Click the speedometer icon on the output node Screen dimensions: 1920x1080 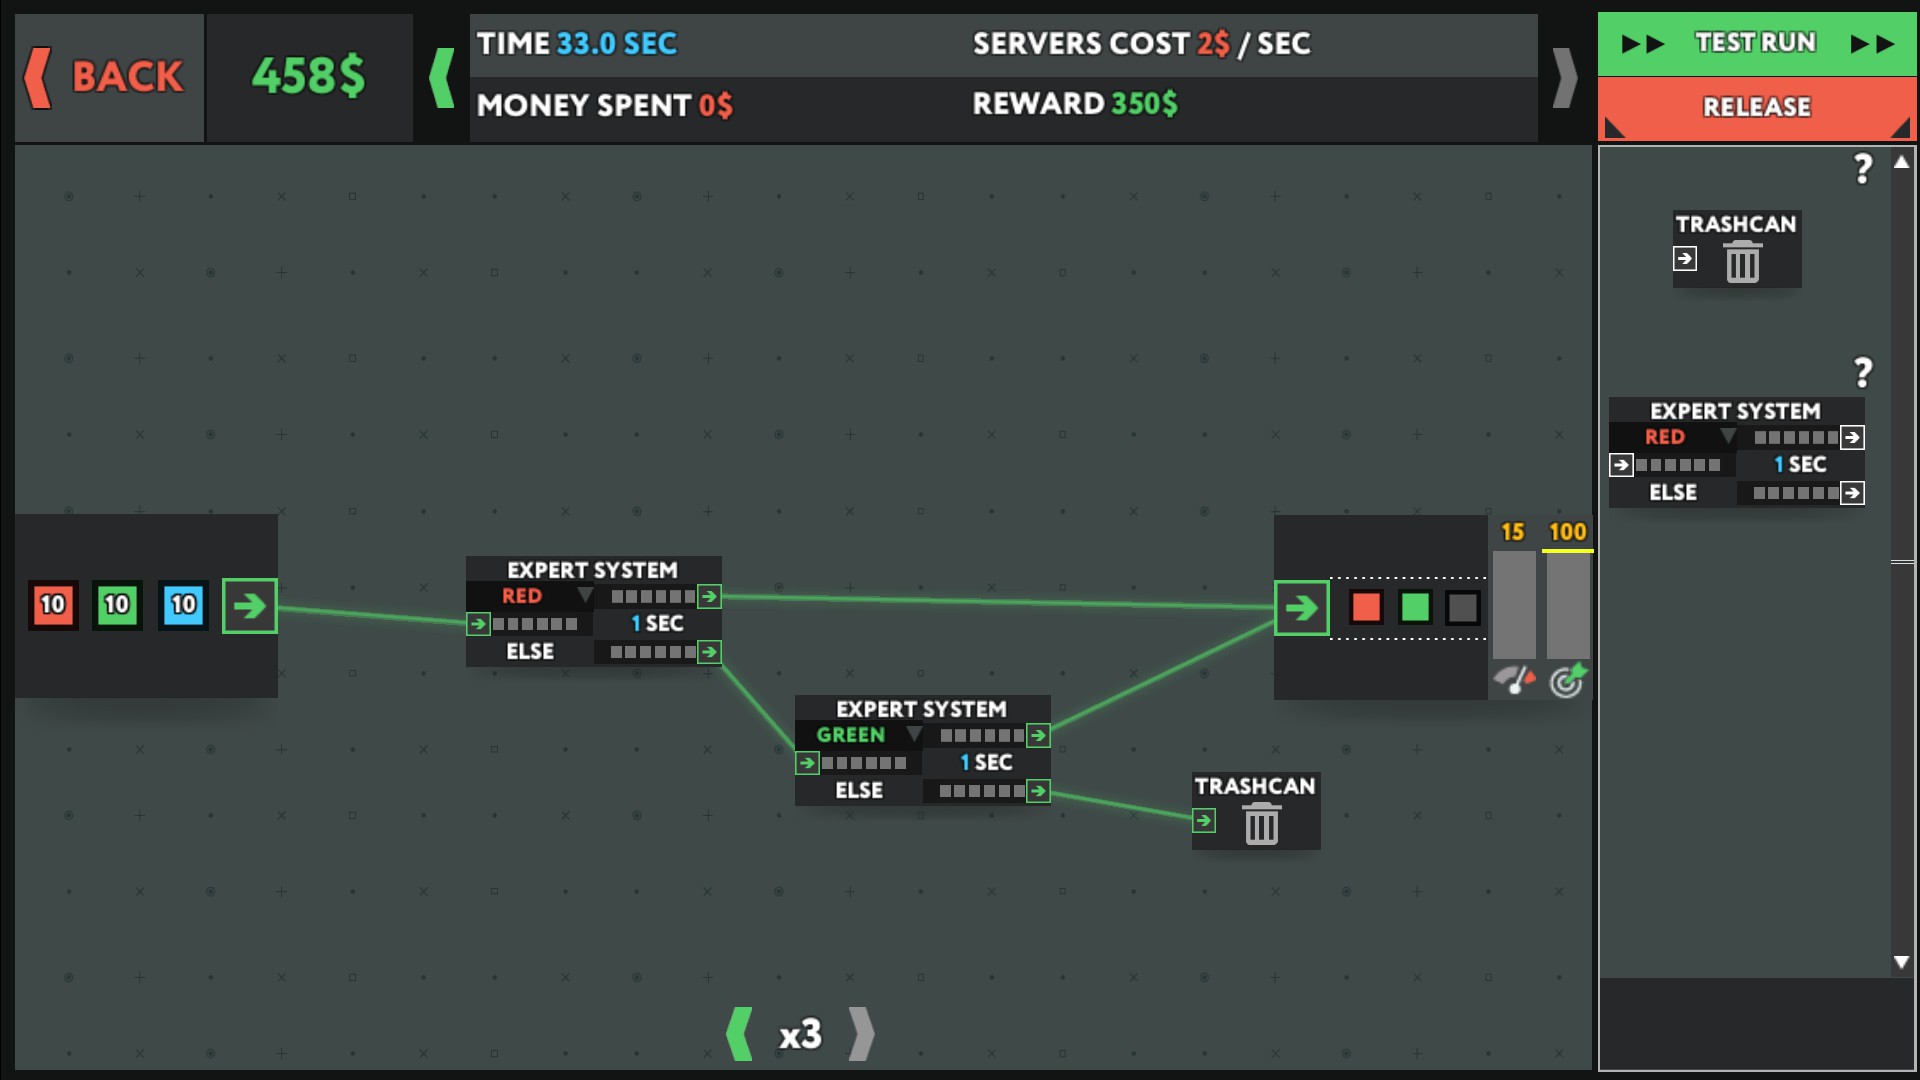point(1512,678)
